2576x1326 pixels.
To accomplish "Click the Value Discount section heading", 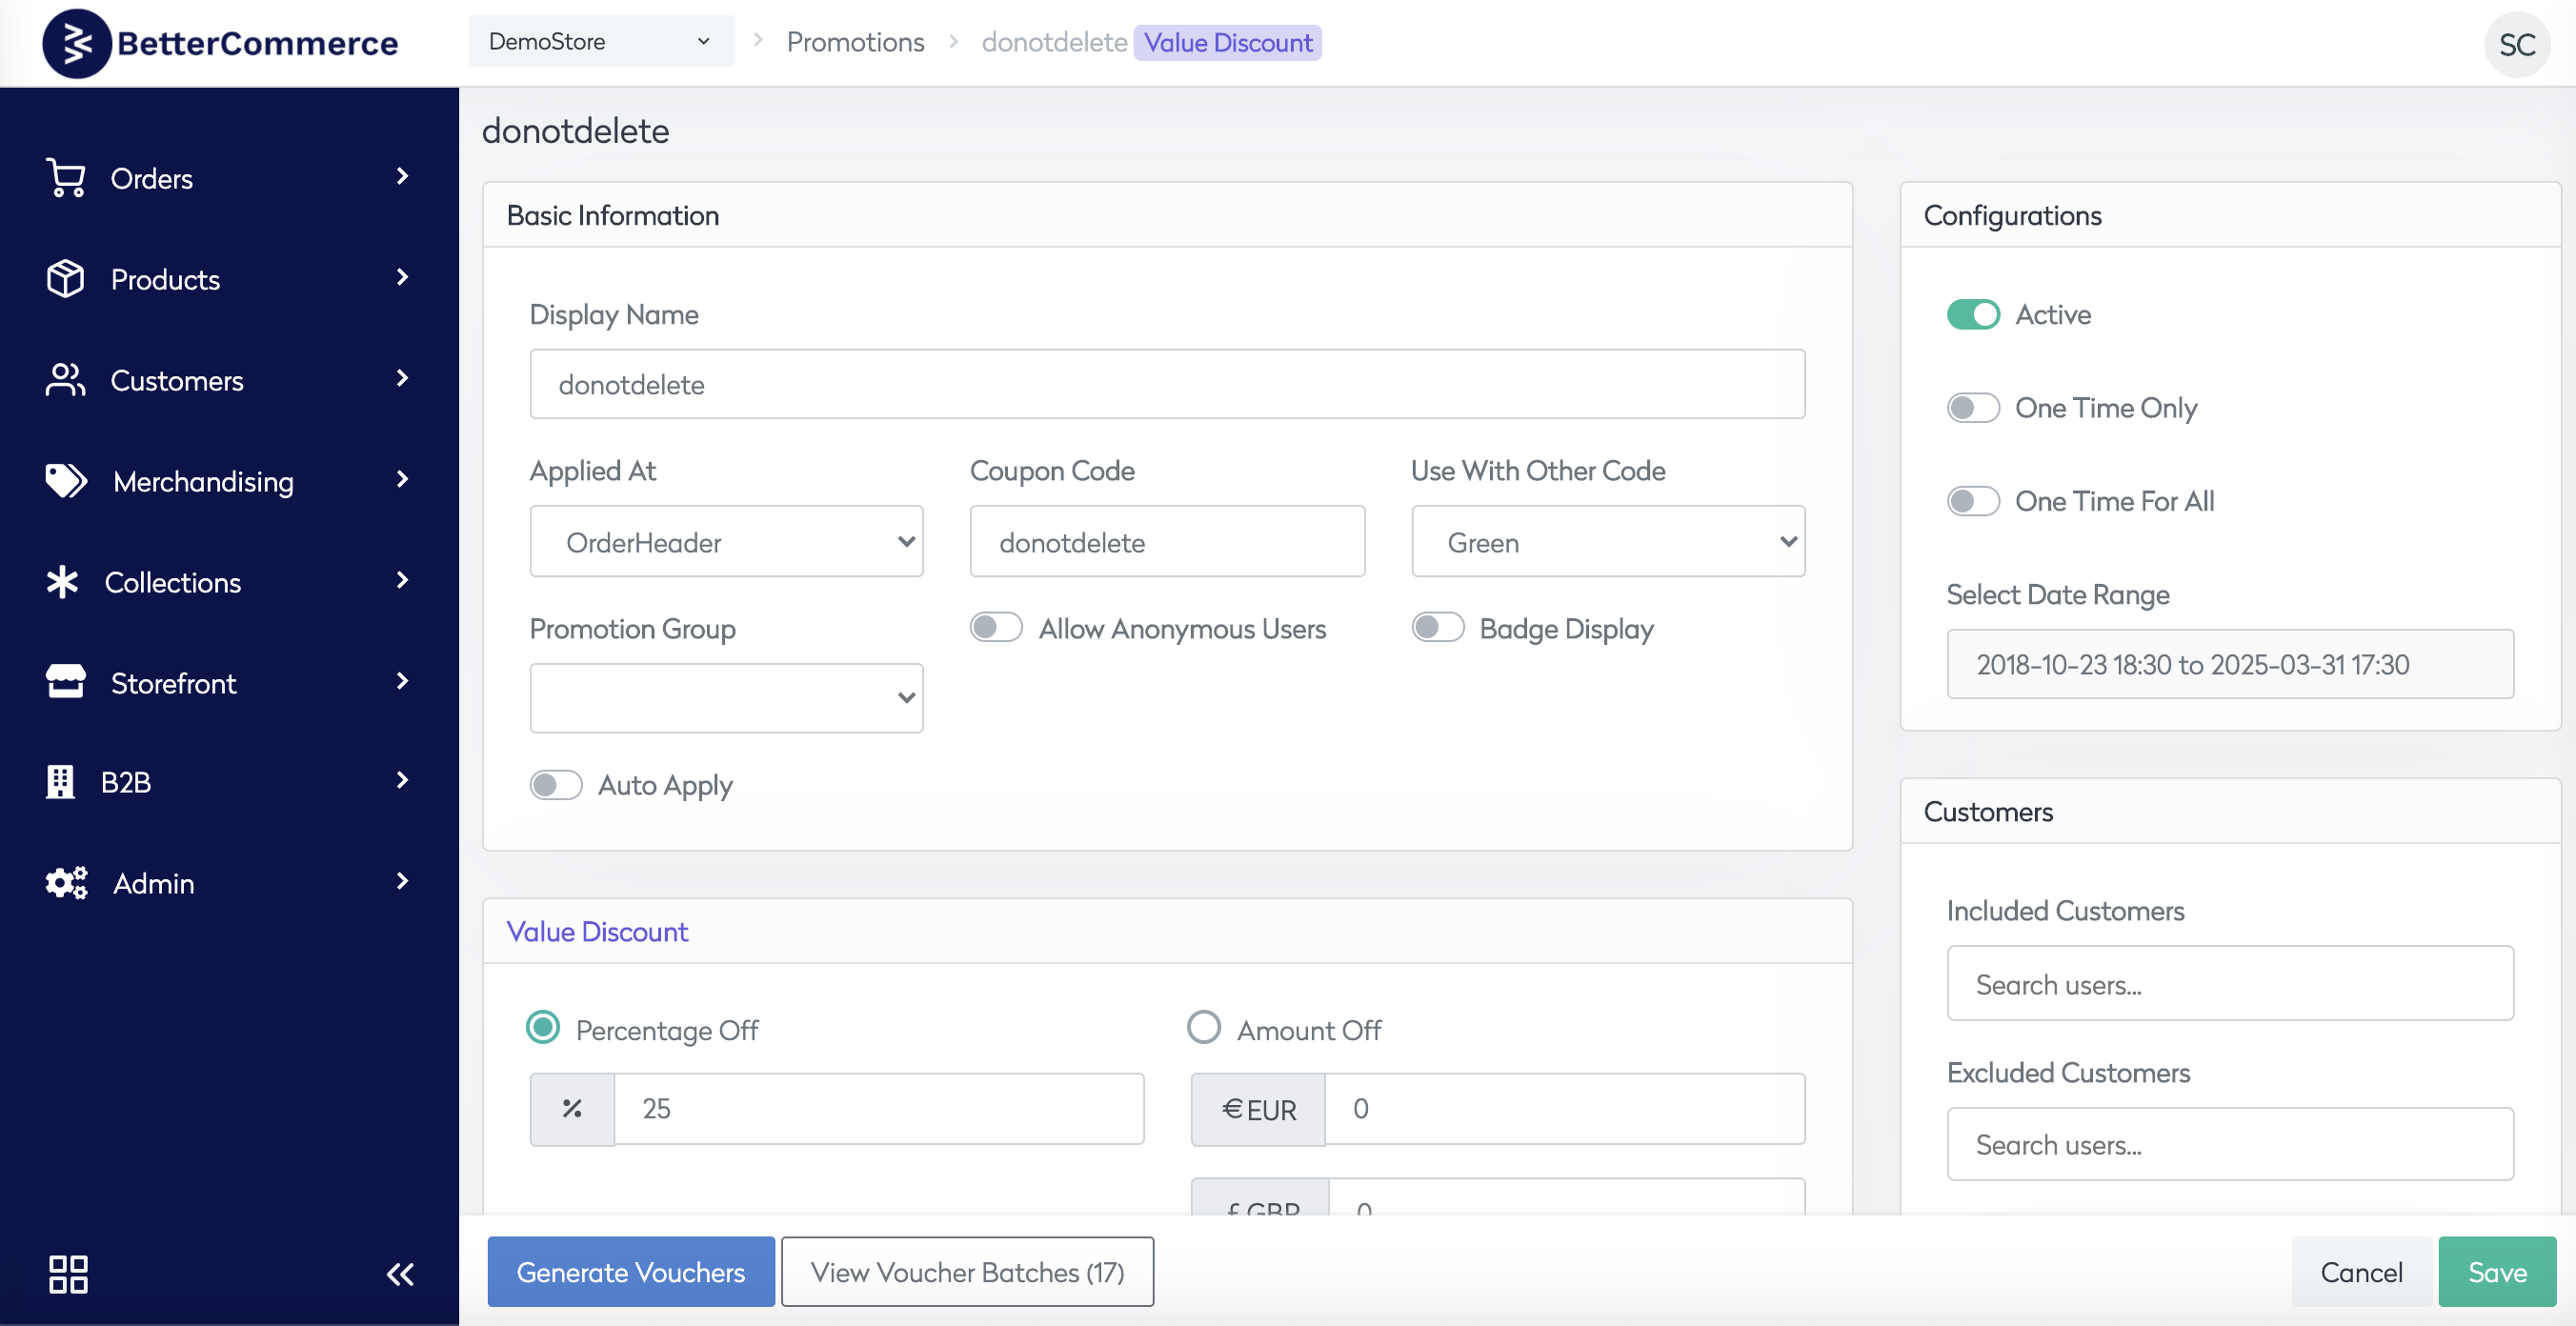I will 598,931.
